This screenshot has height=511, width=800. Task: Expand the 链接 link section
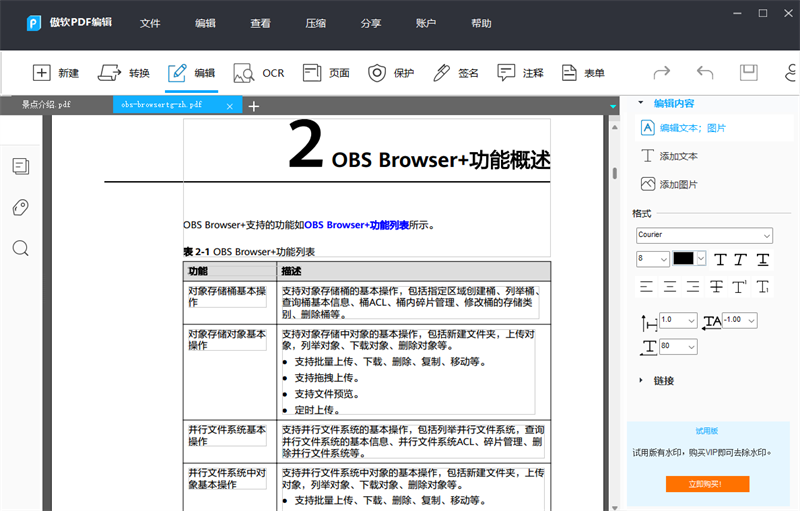[x=641, y=380]
